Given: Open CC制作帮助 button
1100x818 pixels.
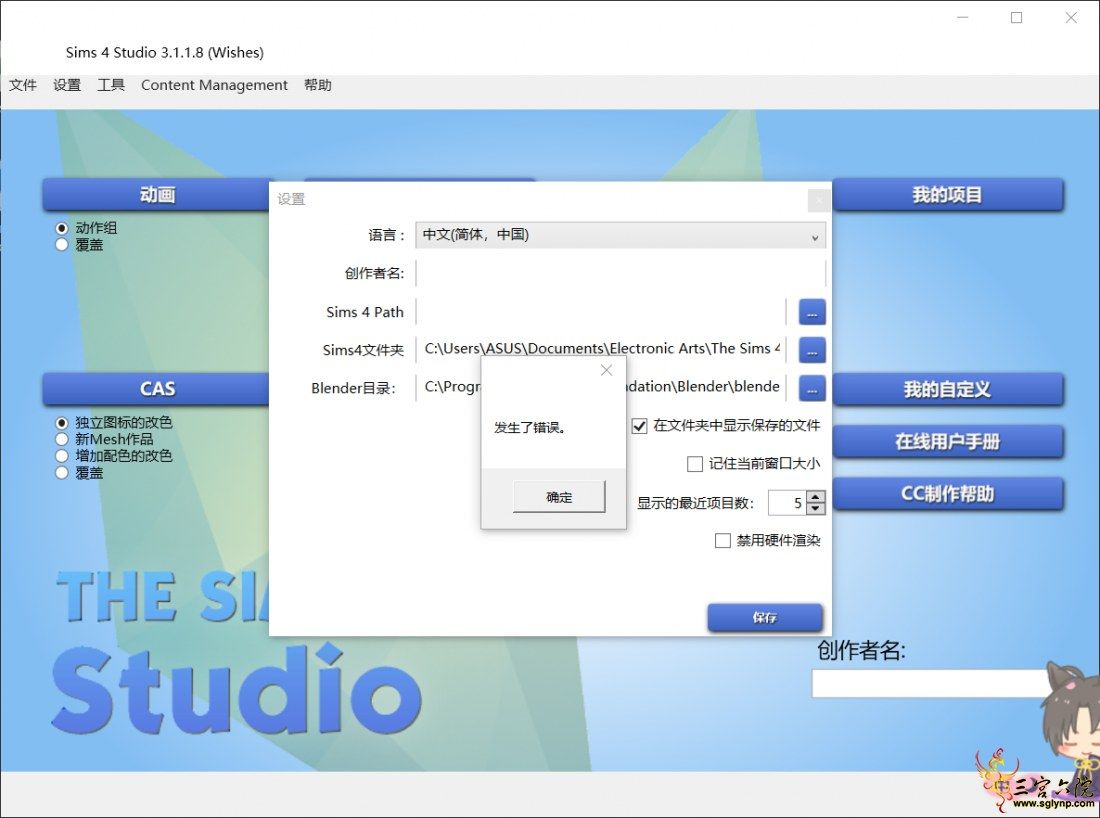Looking at the screenshot, I should click(x=948, y=494).
